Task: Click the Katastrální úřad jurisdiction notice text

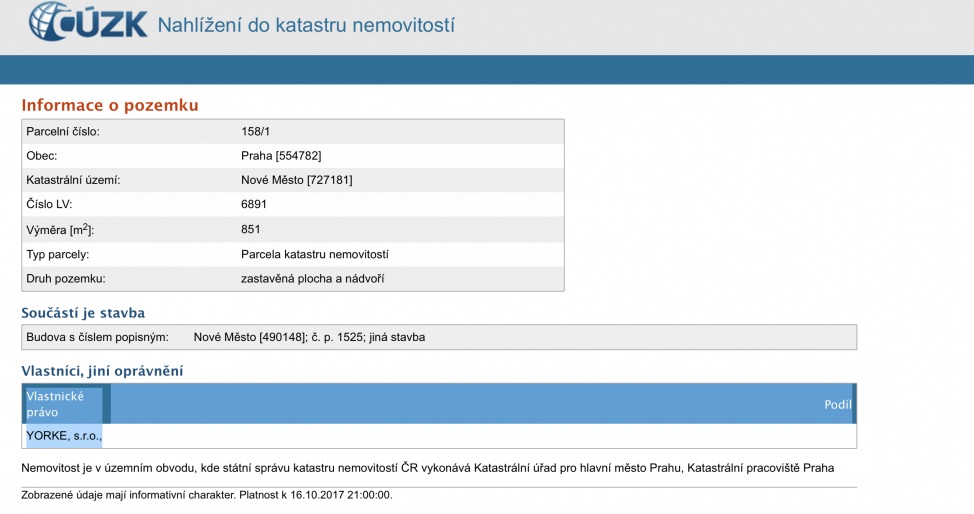Action: tap(427, 468)
